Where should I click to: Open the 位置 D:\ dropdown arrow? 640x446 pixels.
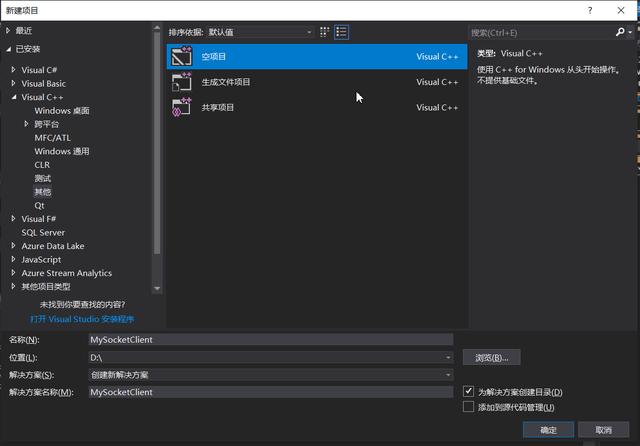pos(448,357)
